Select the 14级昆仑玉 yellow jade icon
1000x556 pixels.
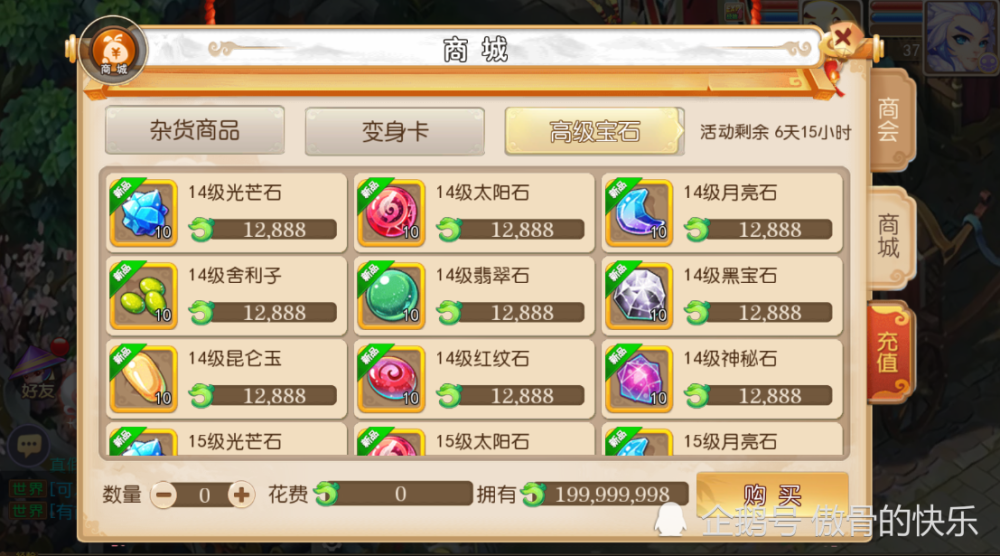pos(143,379)
